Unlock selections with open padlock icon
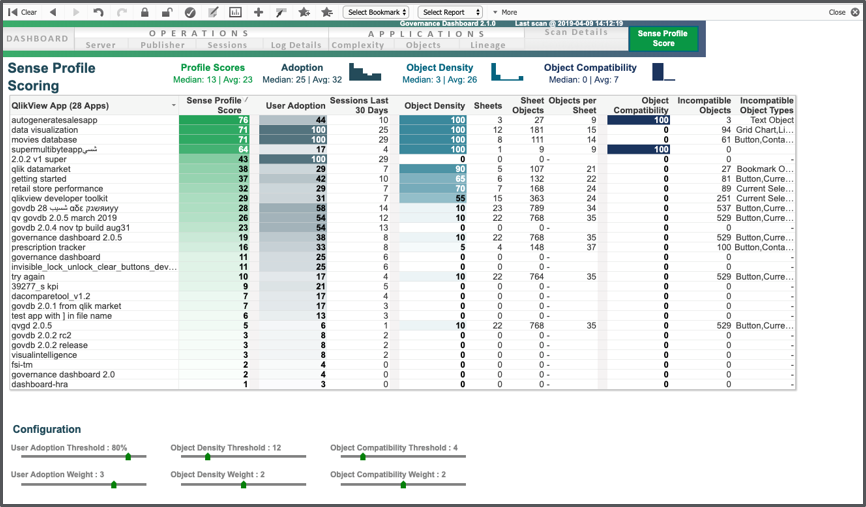The height and width of the screenshot is (507, 866). 167,12
